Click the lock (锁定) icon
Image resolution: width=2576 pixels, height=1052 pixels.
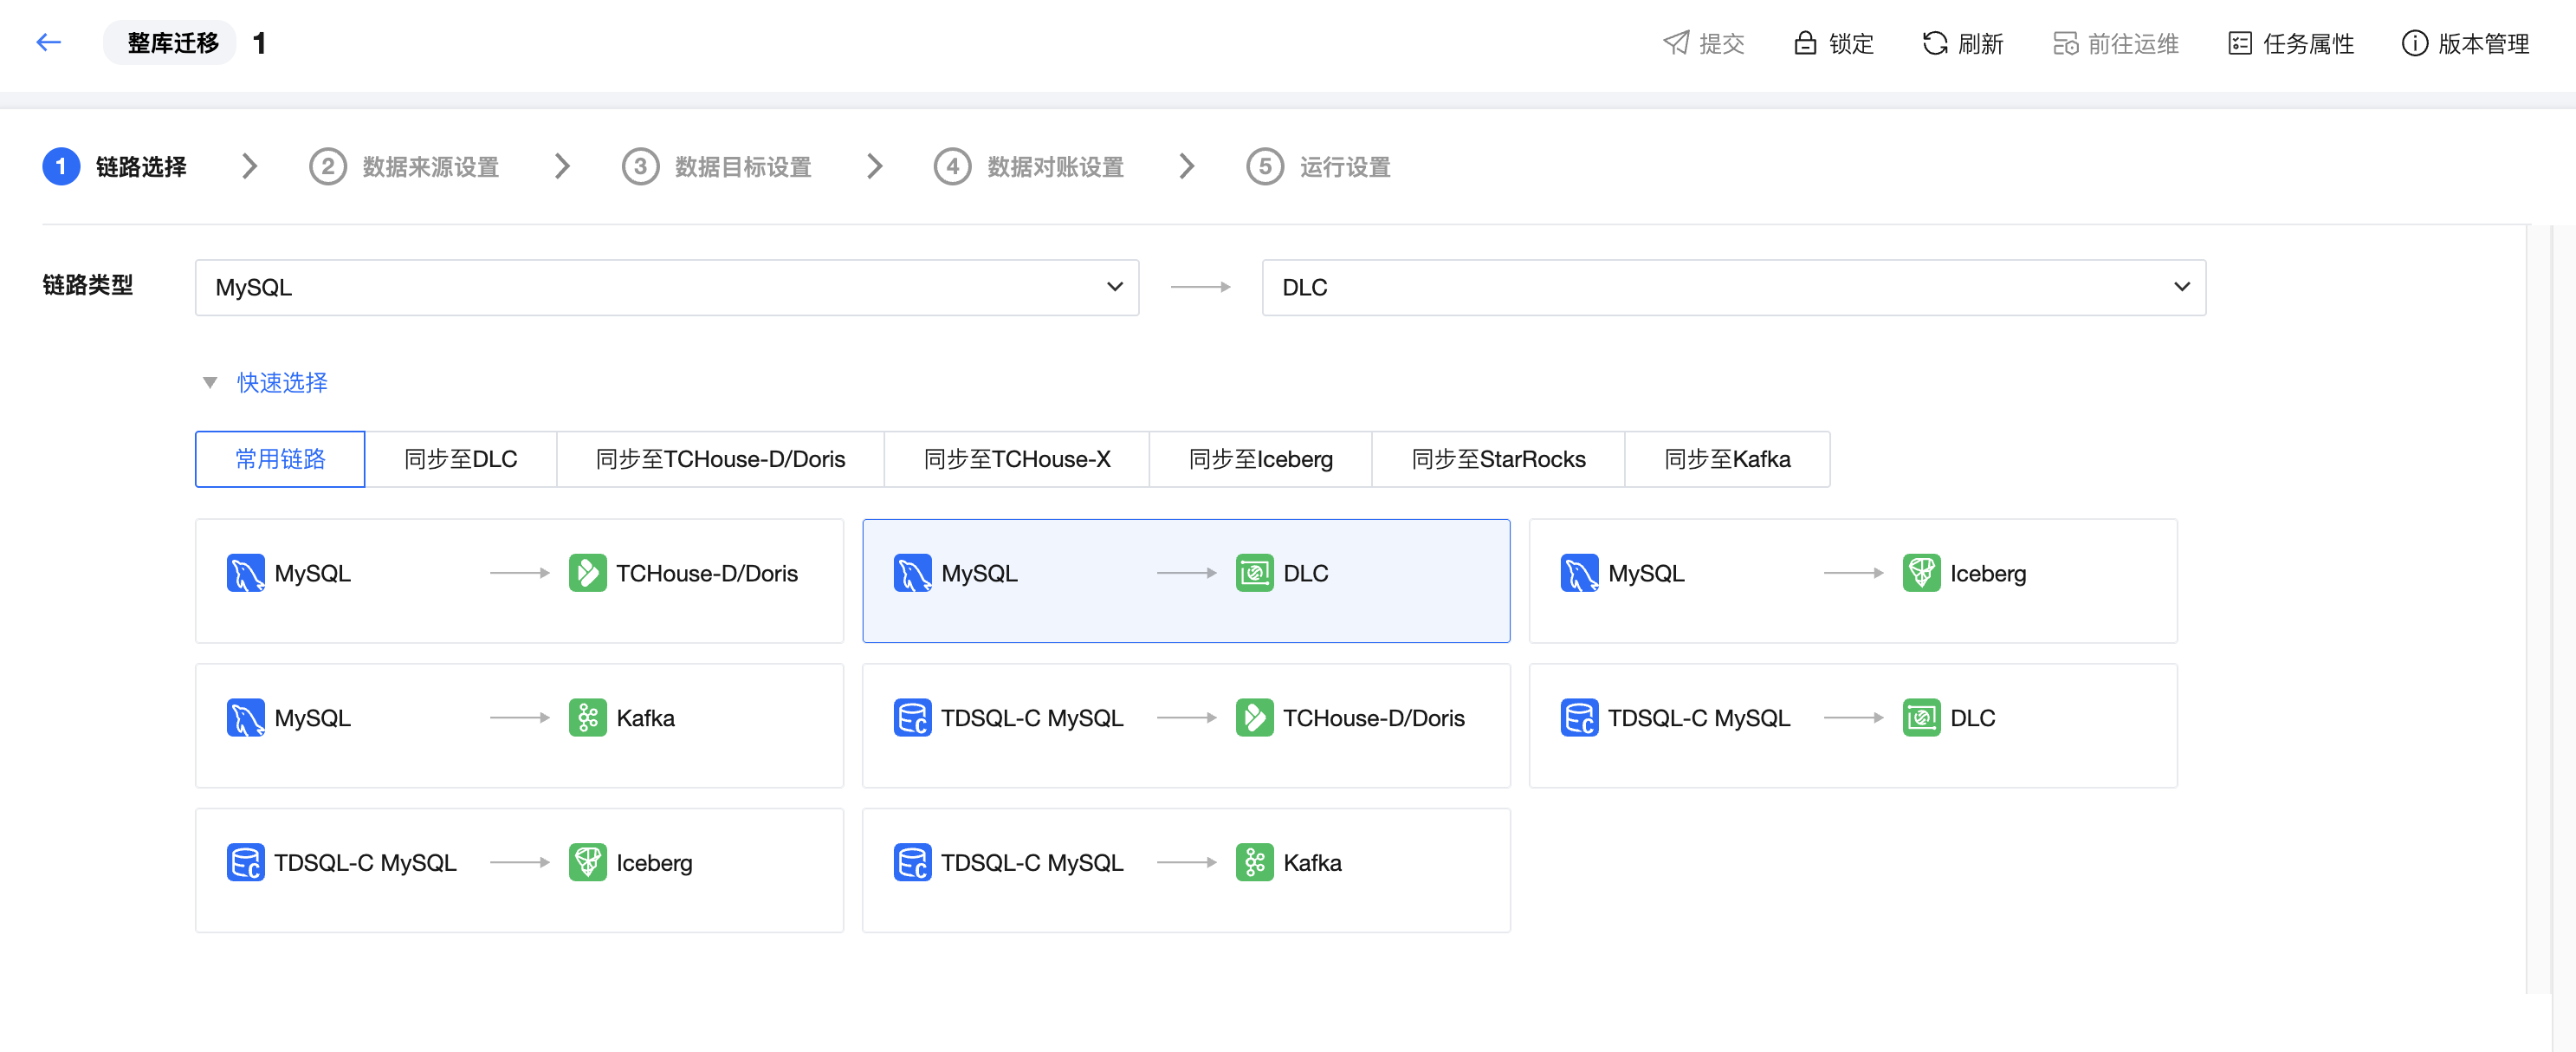click(1804, 43)
